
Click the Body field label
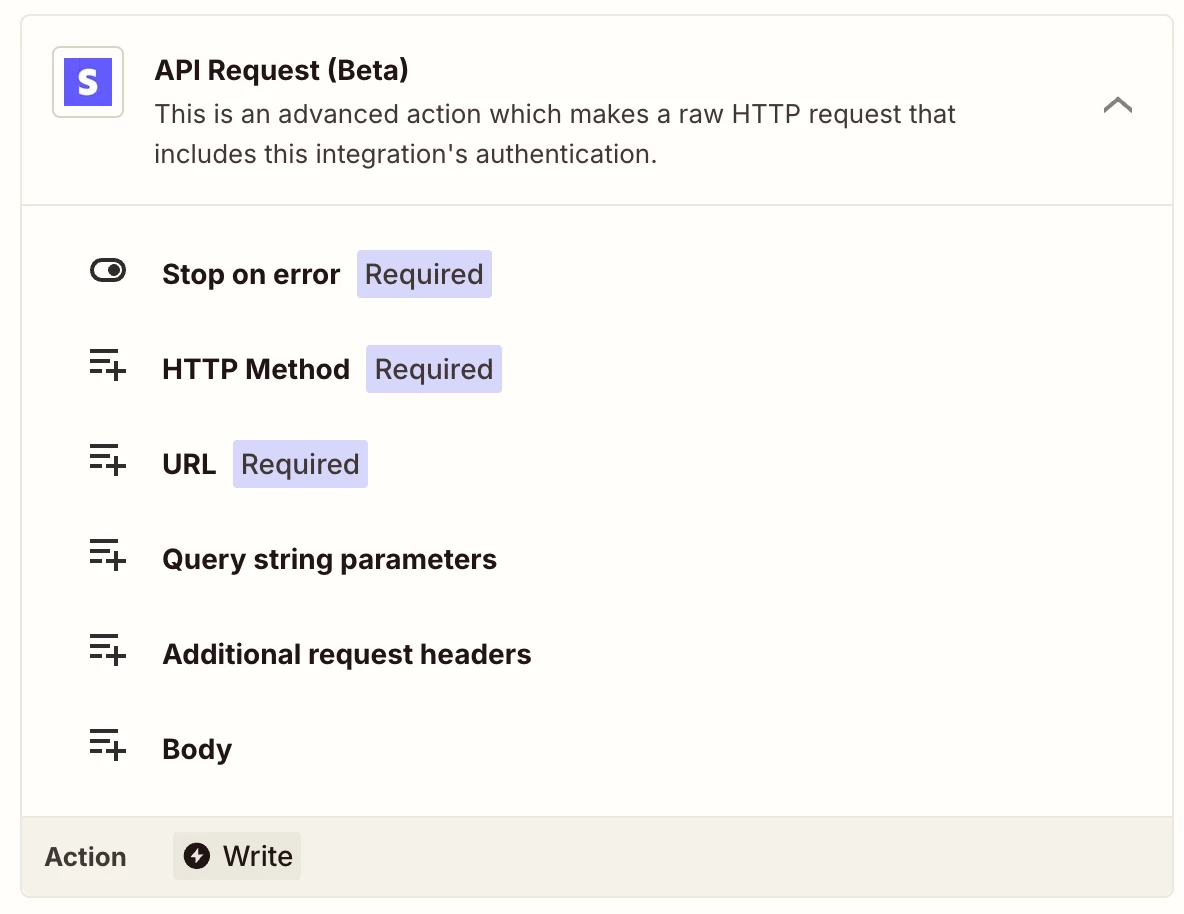pos(197,749)
